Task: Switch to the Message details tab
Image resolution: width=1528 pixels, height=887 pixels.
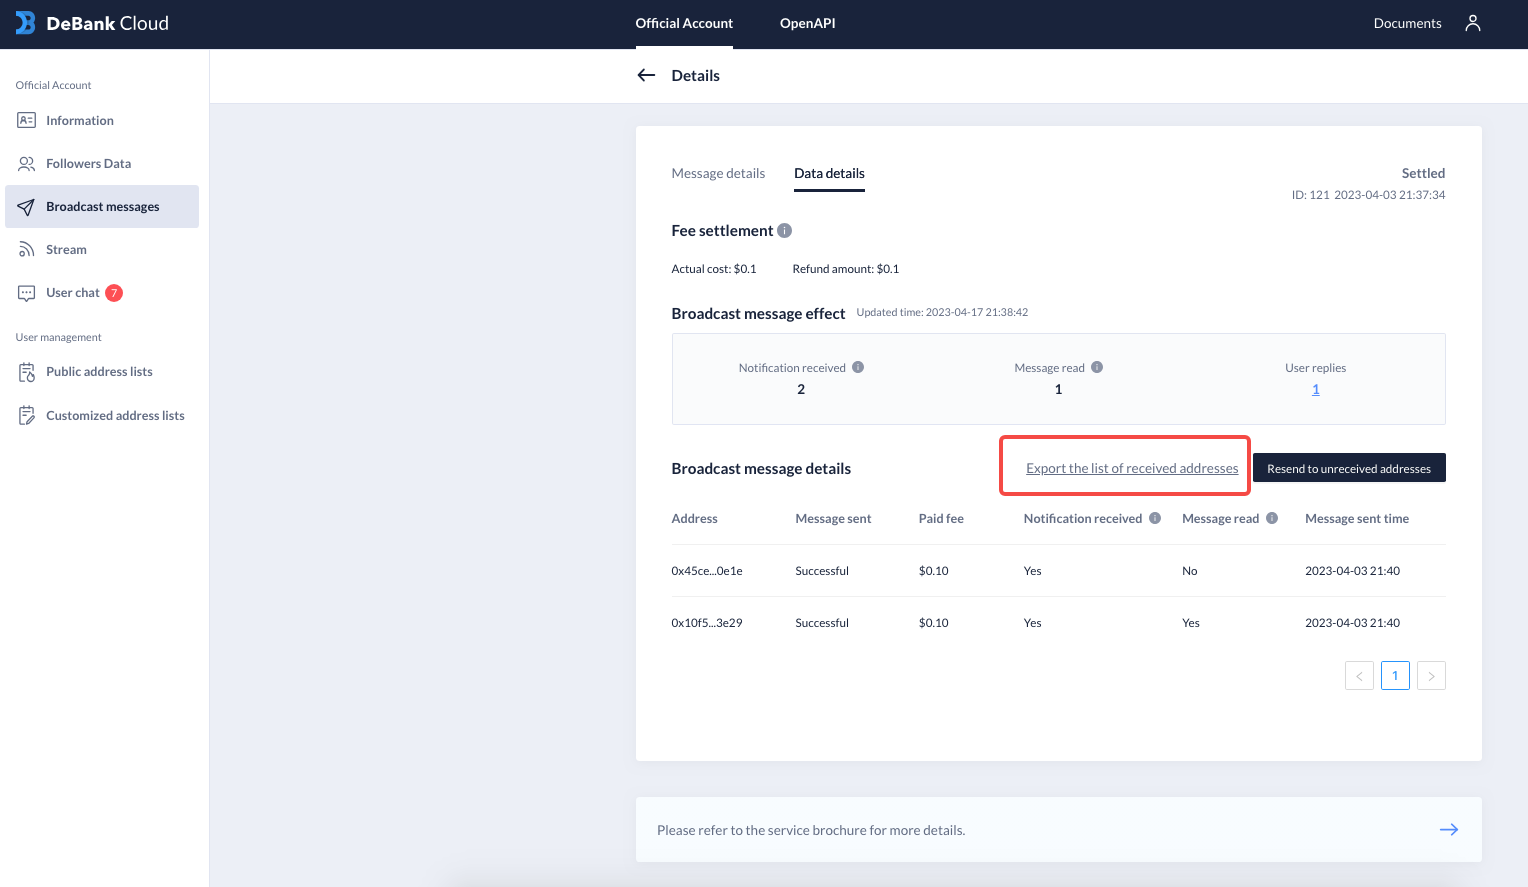Action: [x=718, y=173]
